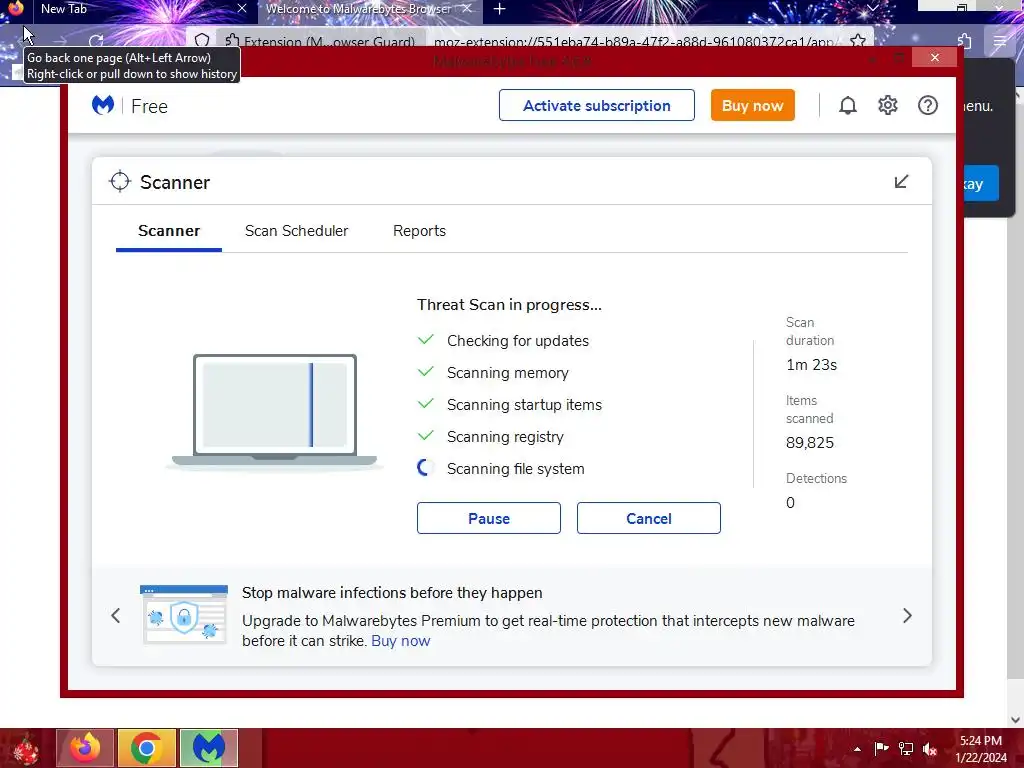Click the muted volume tray icon

[x=930, y=748]
